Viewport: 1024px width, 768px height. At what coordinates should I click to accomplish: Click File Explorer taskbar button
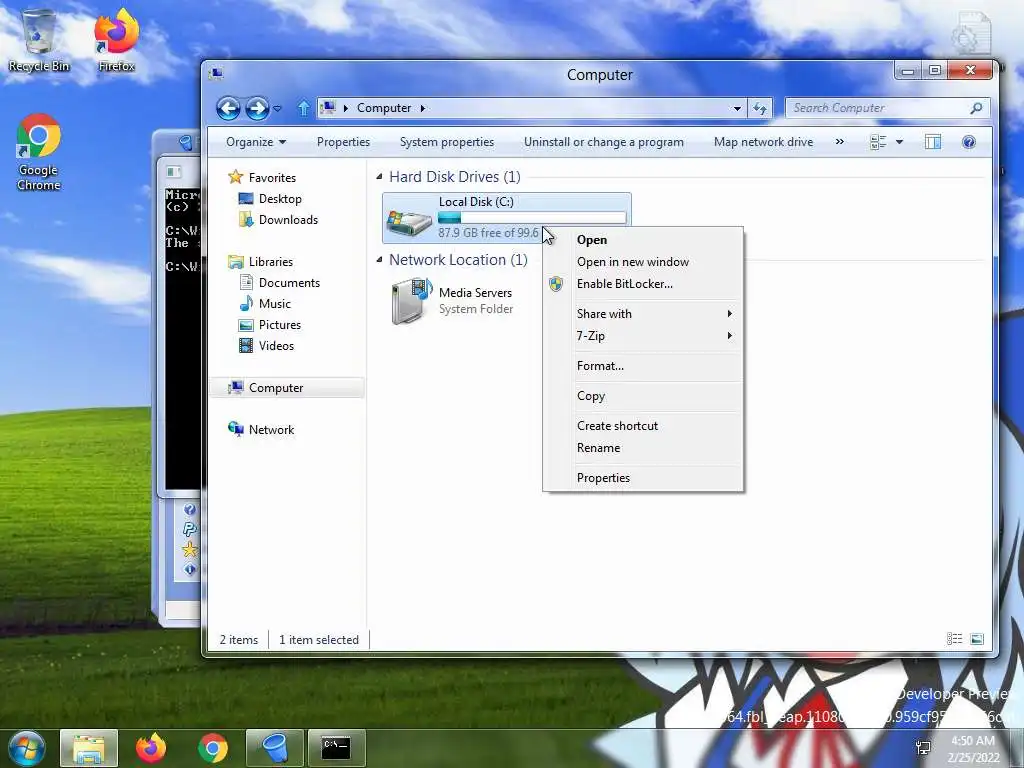pyautogui.click(x=89, y=748)
